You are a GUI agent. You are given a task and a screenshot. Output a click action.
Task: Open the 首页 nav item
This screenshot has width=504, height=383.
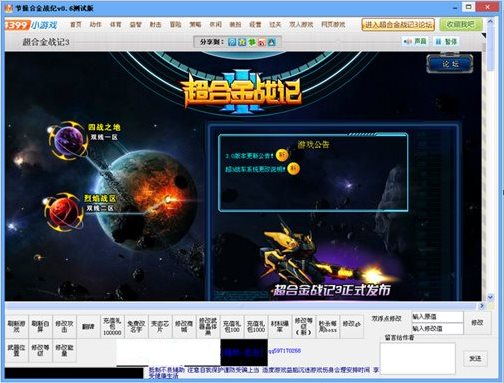tap(76, 25)
